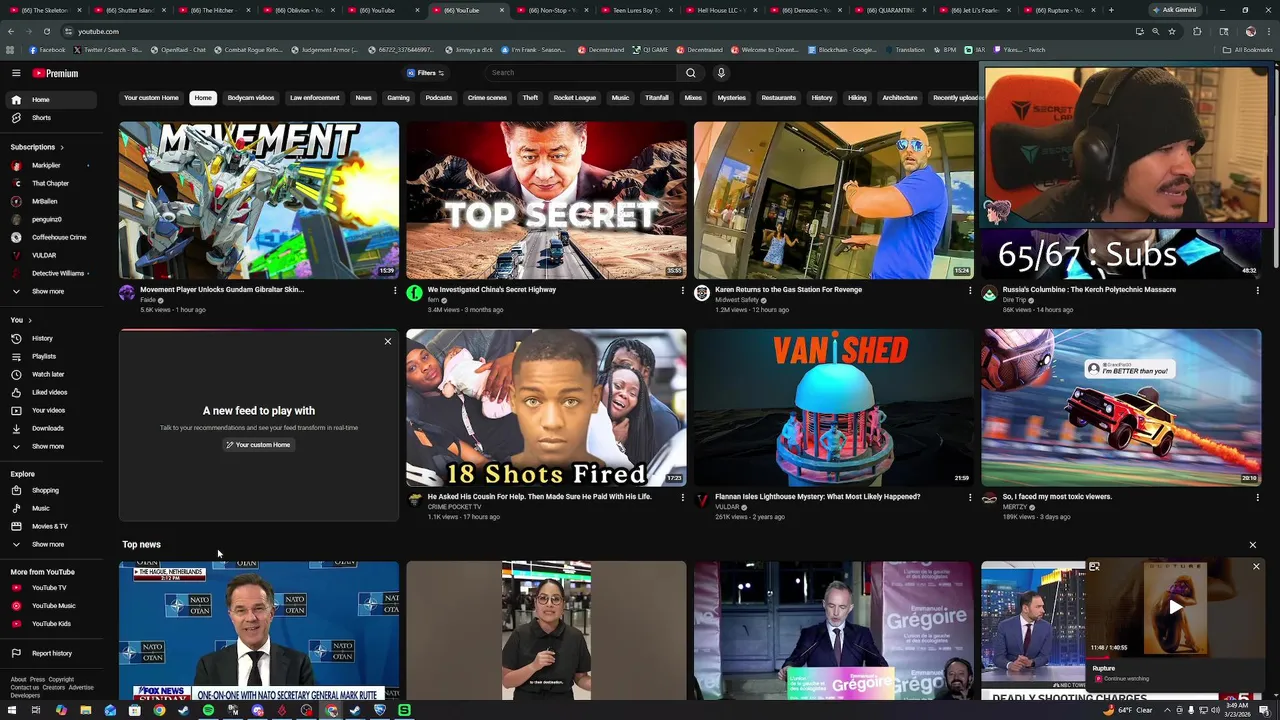Play the TOP SECRET China highway thumbnail
Image resolution: width=1280 pixels, height=720 pixels.
coord(546,200)
